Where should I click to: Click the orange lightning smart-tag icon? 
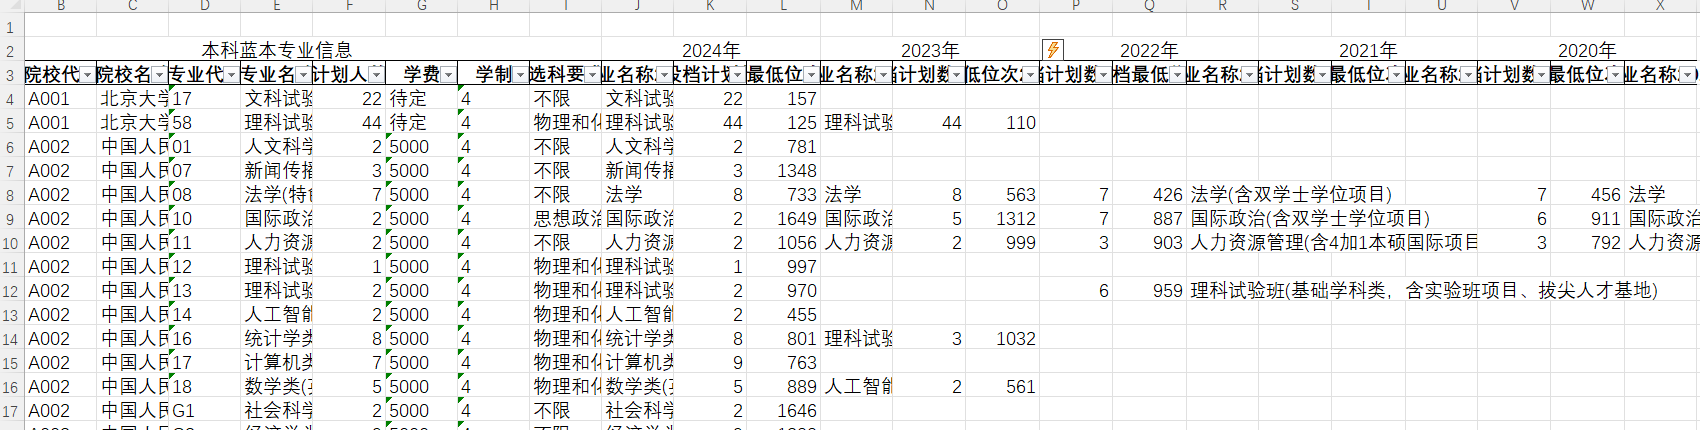[x=1052, y=50]
